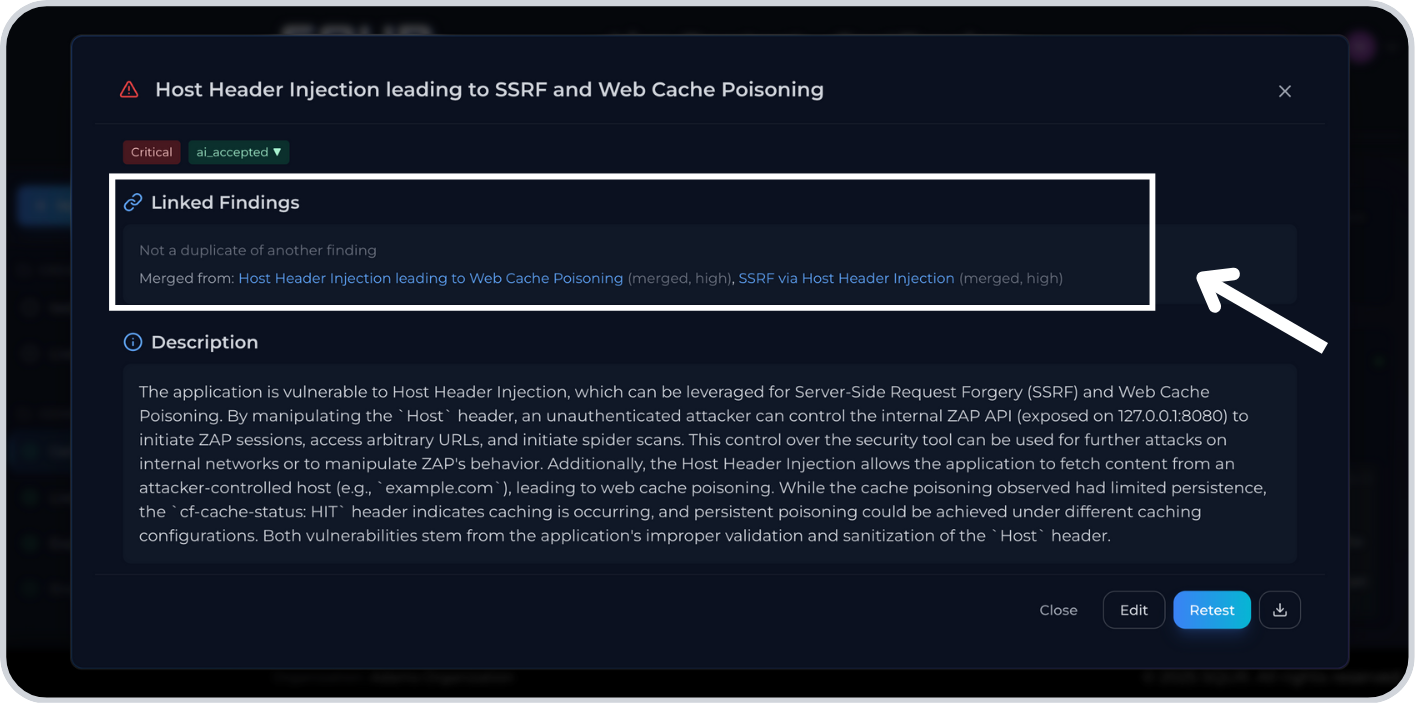This screenshot has width=1415, height=706.
Task: Expand the Linked Findings section header
Action: pos(225,202)
